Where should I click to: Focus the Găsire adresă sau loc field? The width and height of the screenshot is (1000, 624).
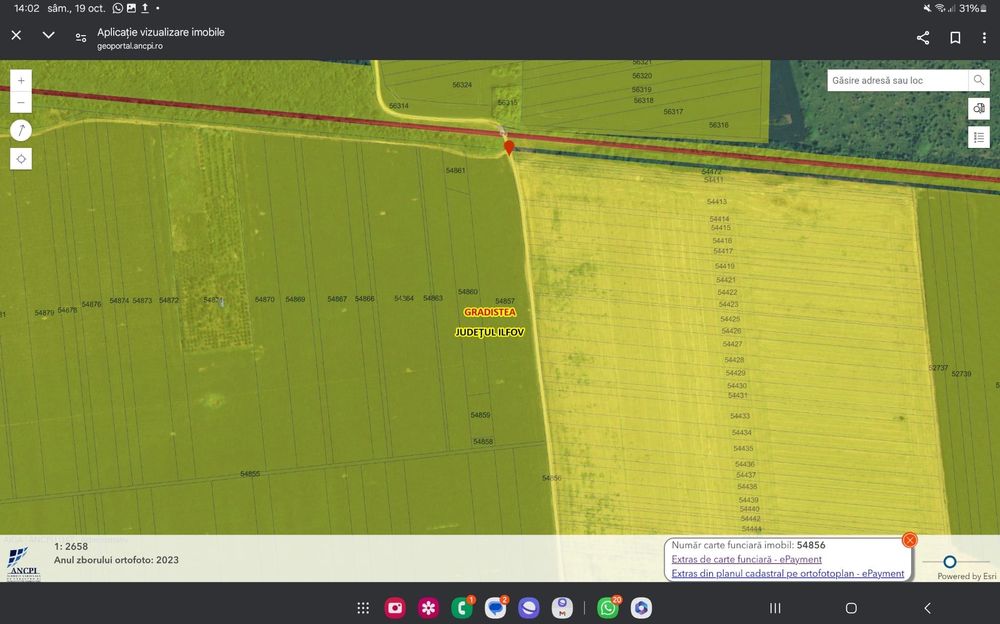pyautogui.click(x=897, y=80)
